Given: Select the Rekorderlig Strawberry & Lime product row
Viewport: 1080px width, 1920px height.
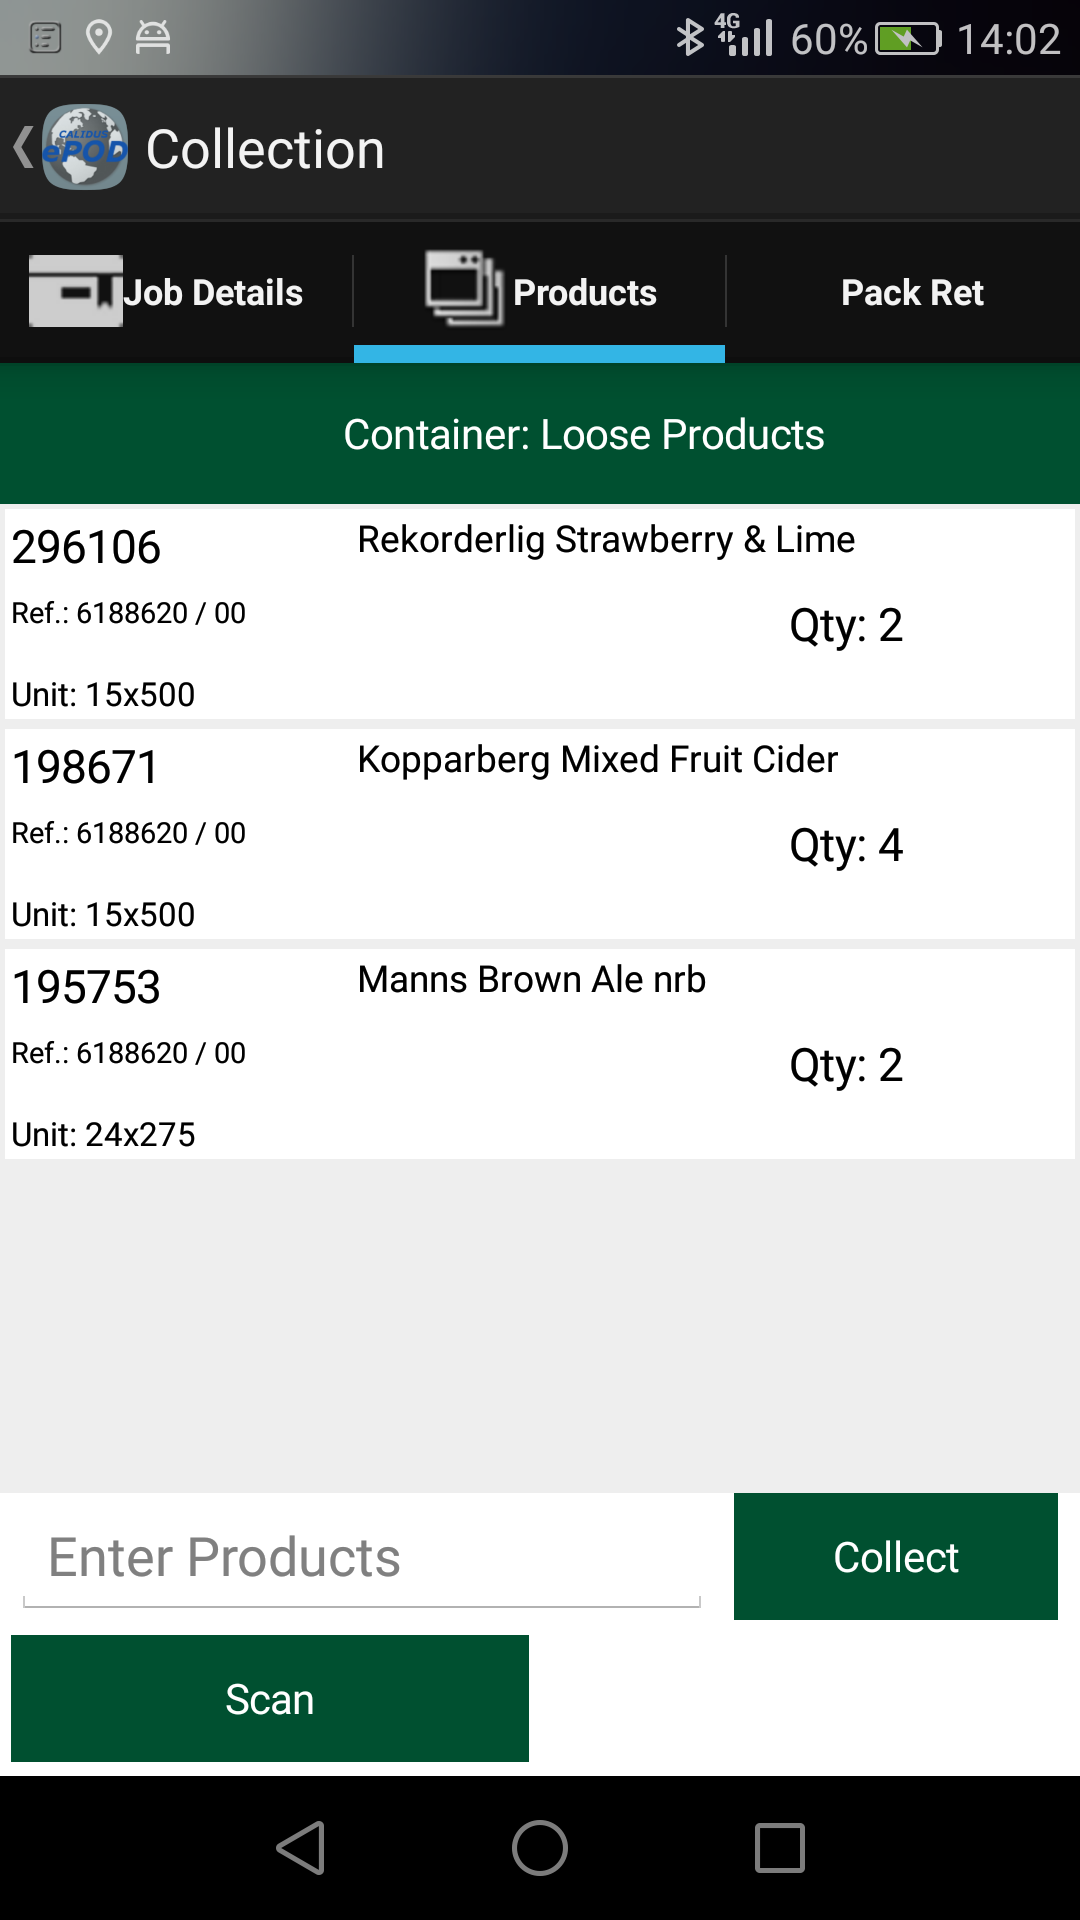Looking at the screenshot, I should pyautogui.click(x=540, y=614).
